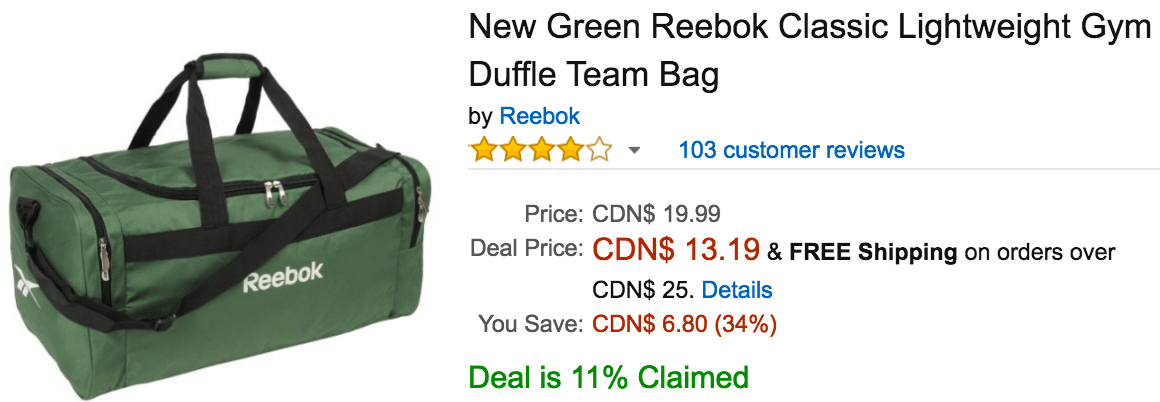Expand the star rating dropdown arrow
The width and height of the screenshot is (1160, 402).
click(x=633, y=151)
